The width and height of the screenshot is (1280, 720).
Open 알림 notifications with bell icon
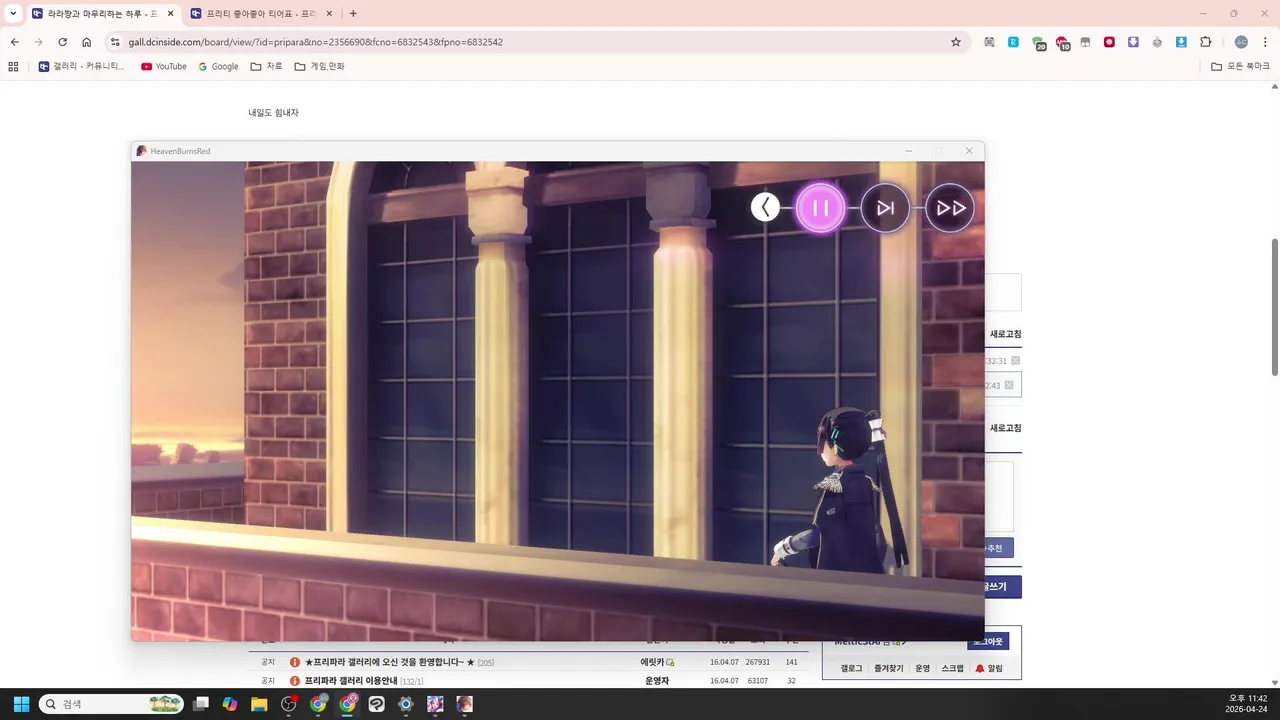[x=989, y=668]
